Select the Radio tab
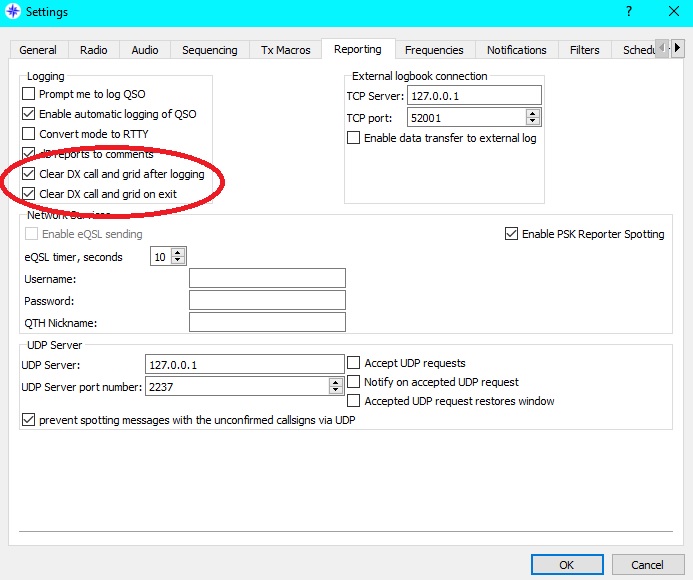The height and width of the screenshot is (580, 693). (94, 50)
